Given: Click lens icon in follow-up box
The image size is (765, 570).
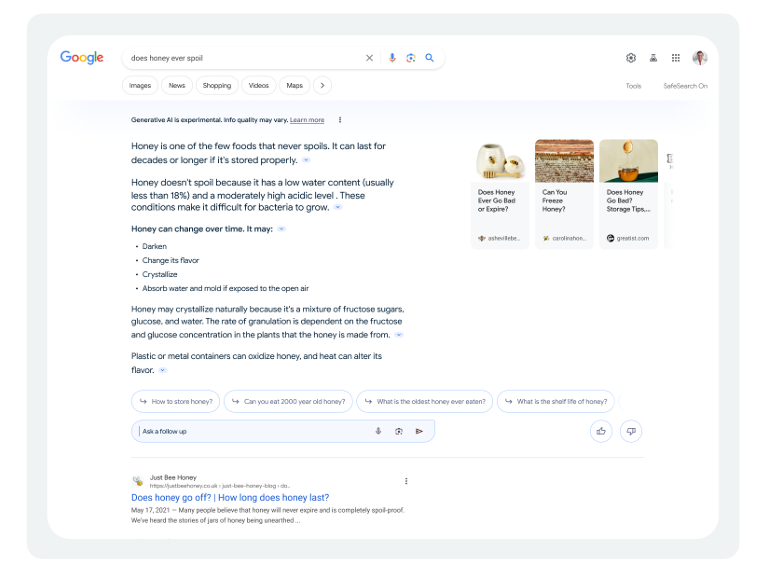Looking at the screenshot, I should click(399, 431).
